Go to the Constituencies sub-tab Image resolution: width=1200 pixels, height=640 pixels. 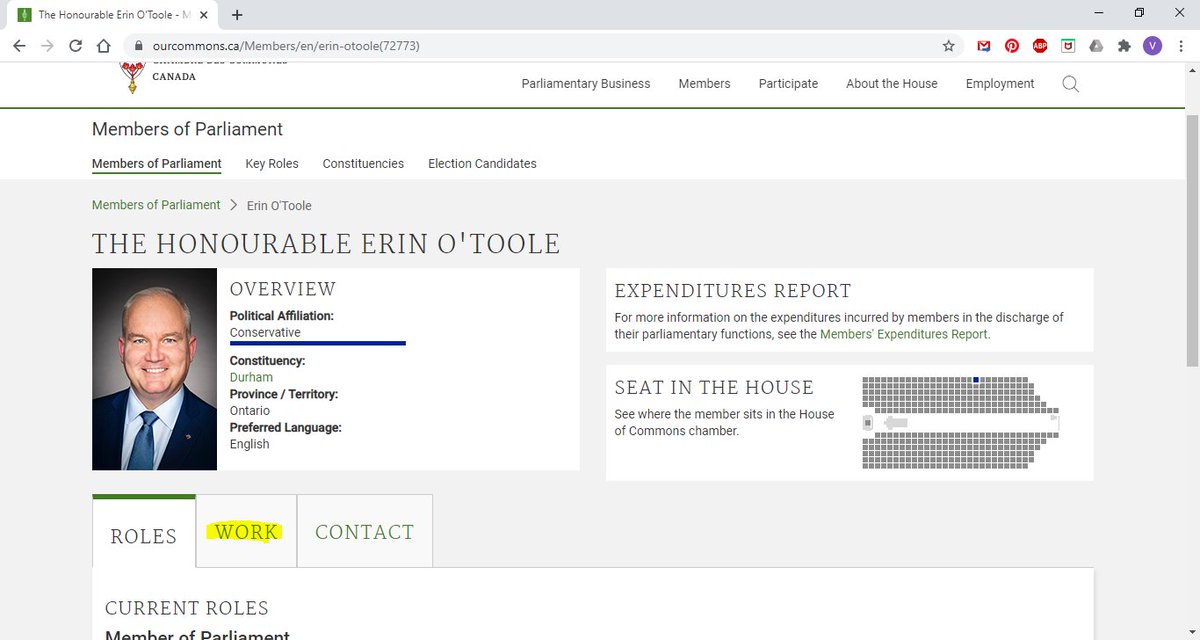(363, 163)
